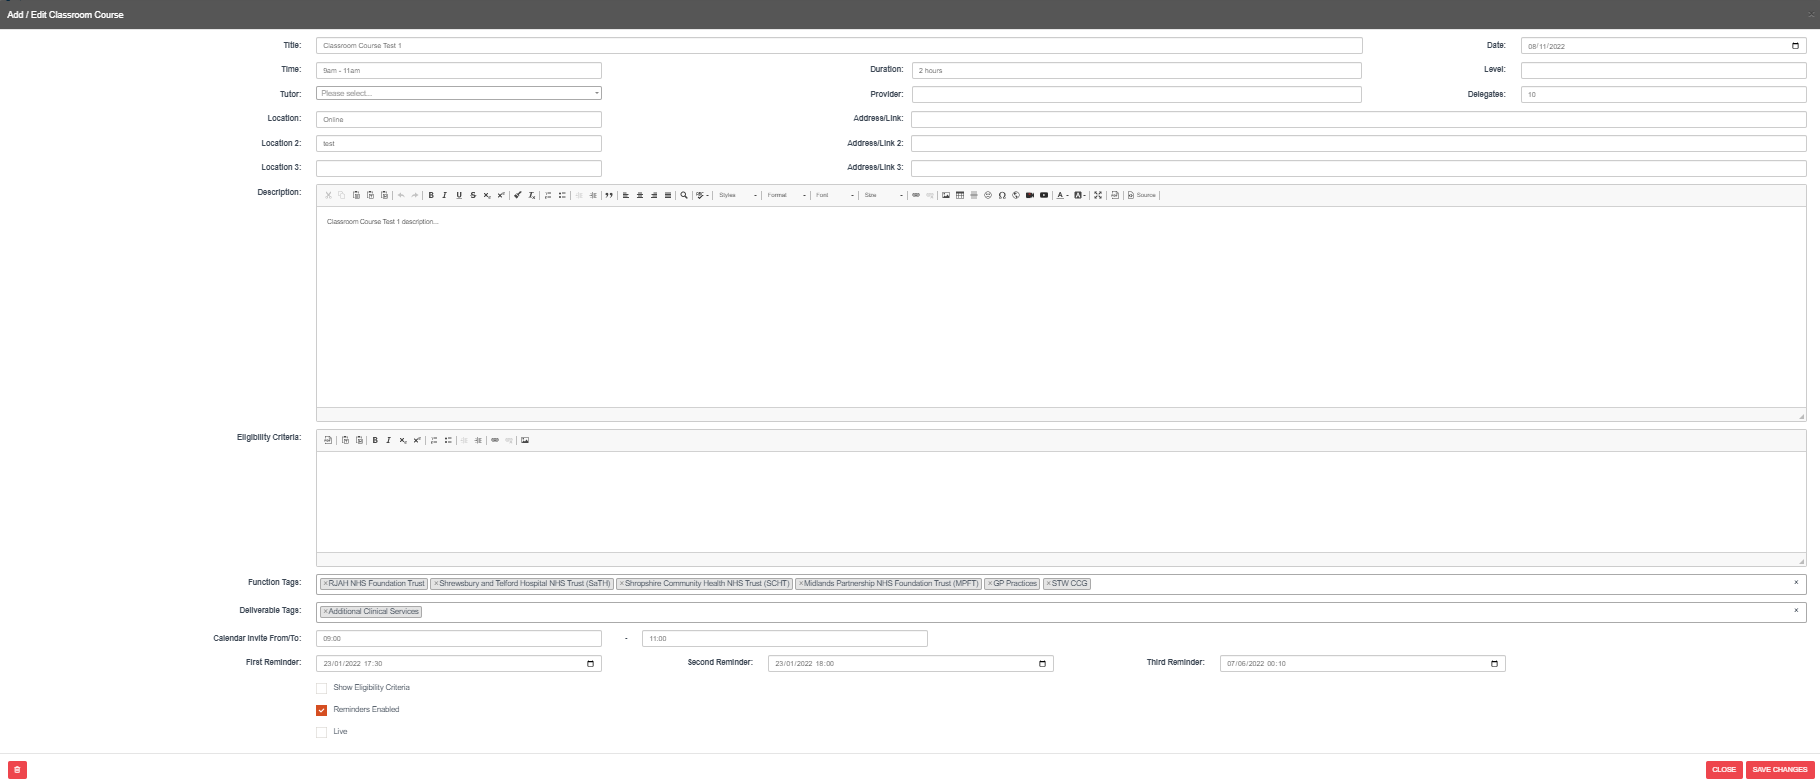1820x784 pixels.
Task: Insert an image in the Description editor
Action: (946, 196)
